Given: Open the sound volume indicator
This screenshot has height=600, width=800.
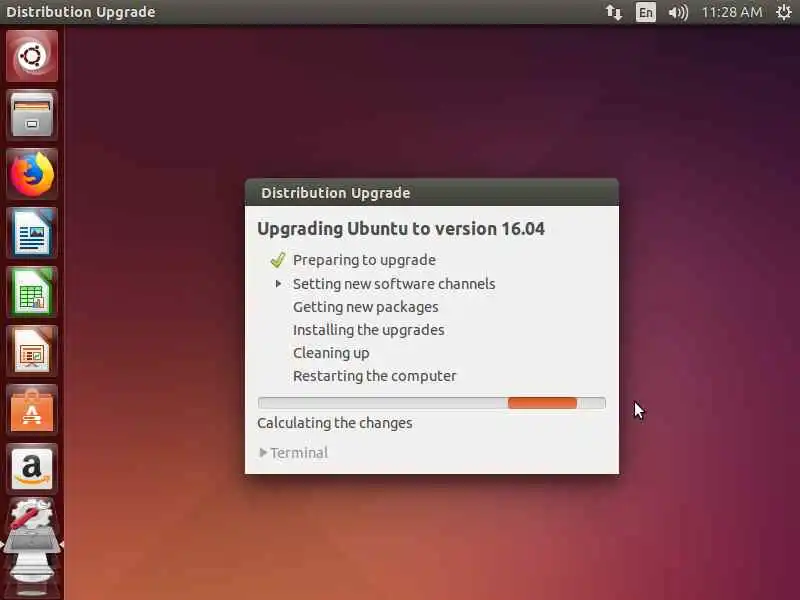Looking at the screenshot, I should tap(678, 12).
